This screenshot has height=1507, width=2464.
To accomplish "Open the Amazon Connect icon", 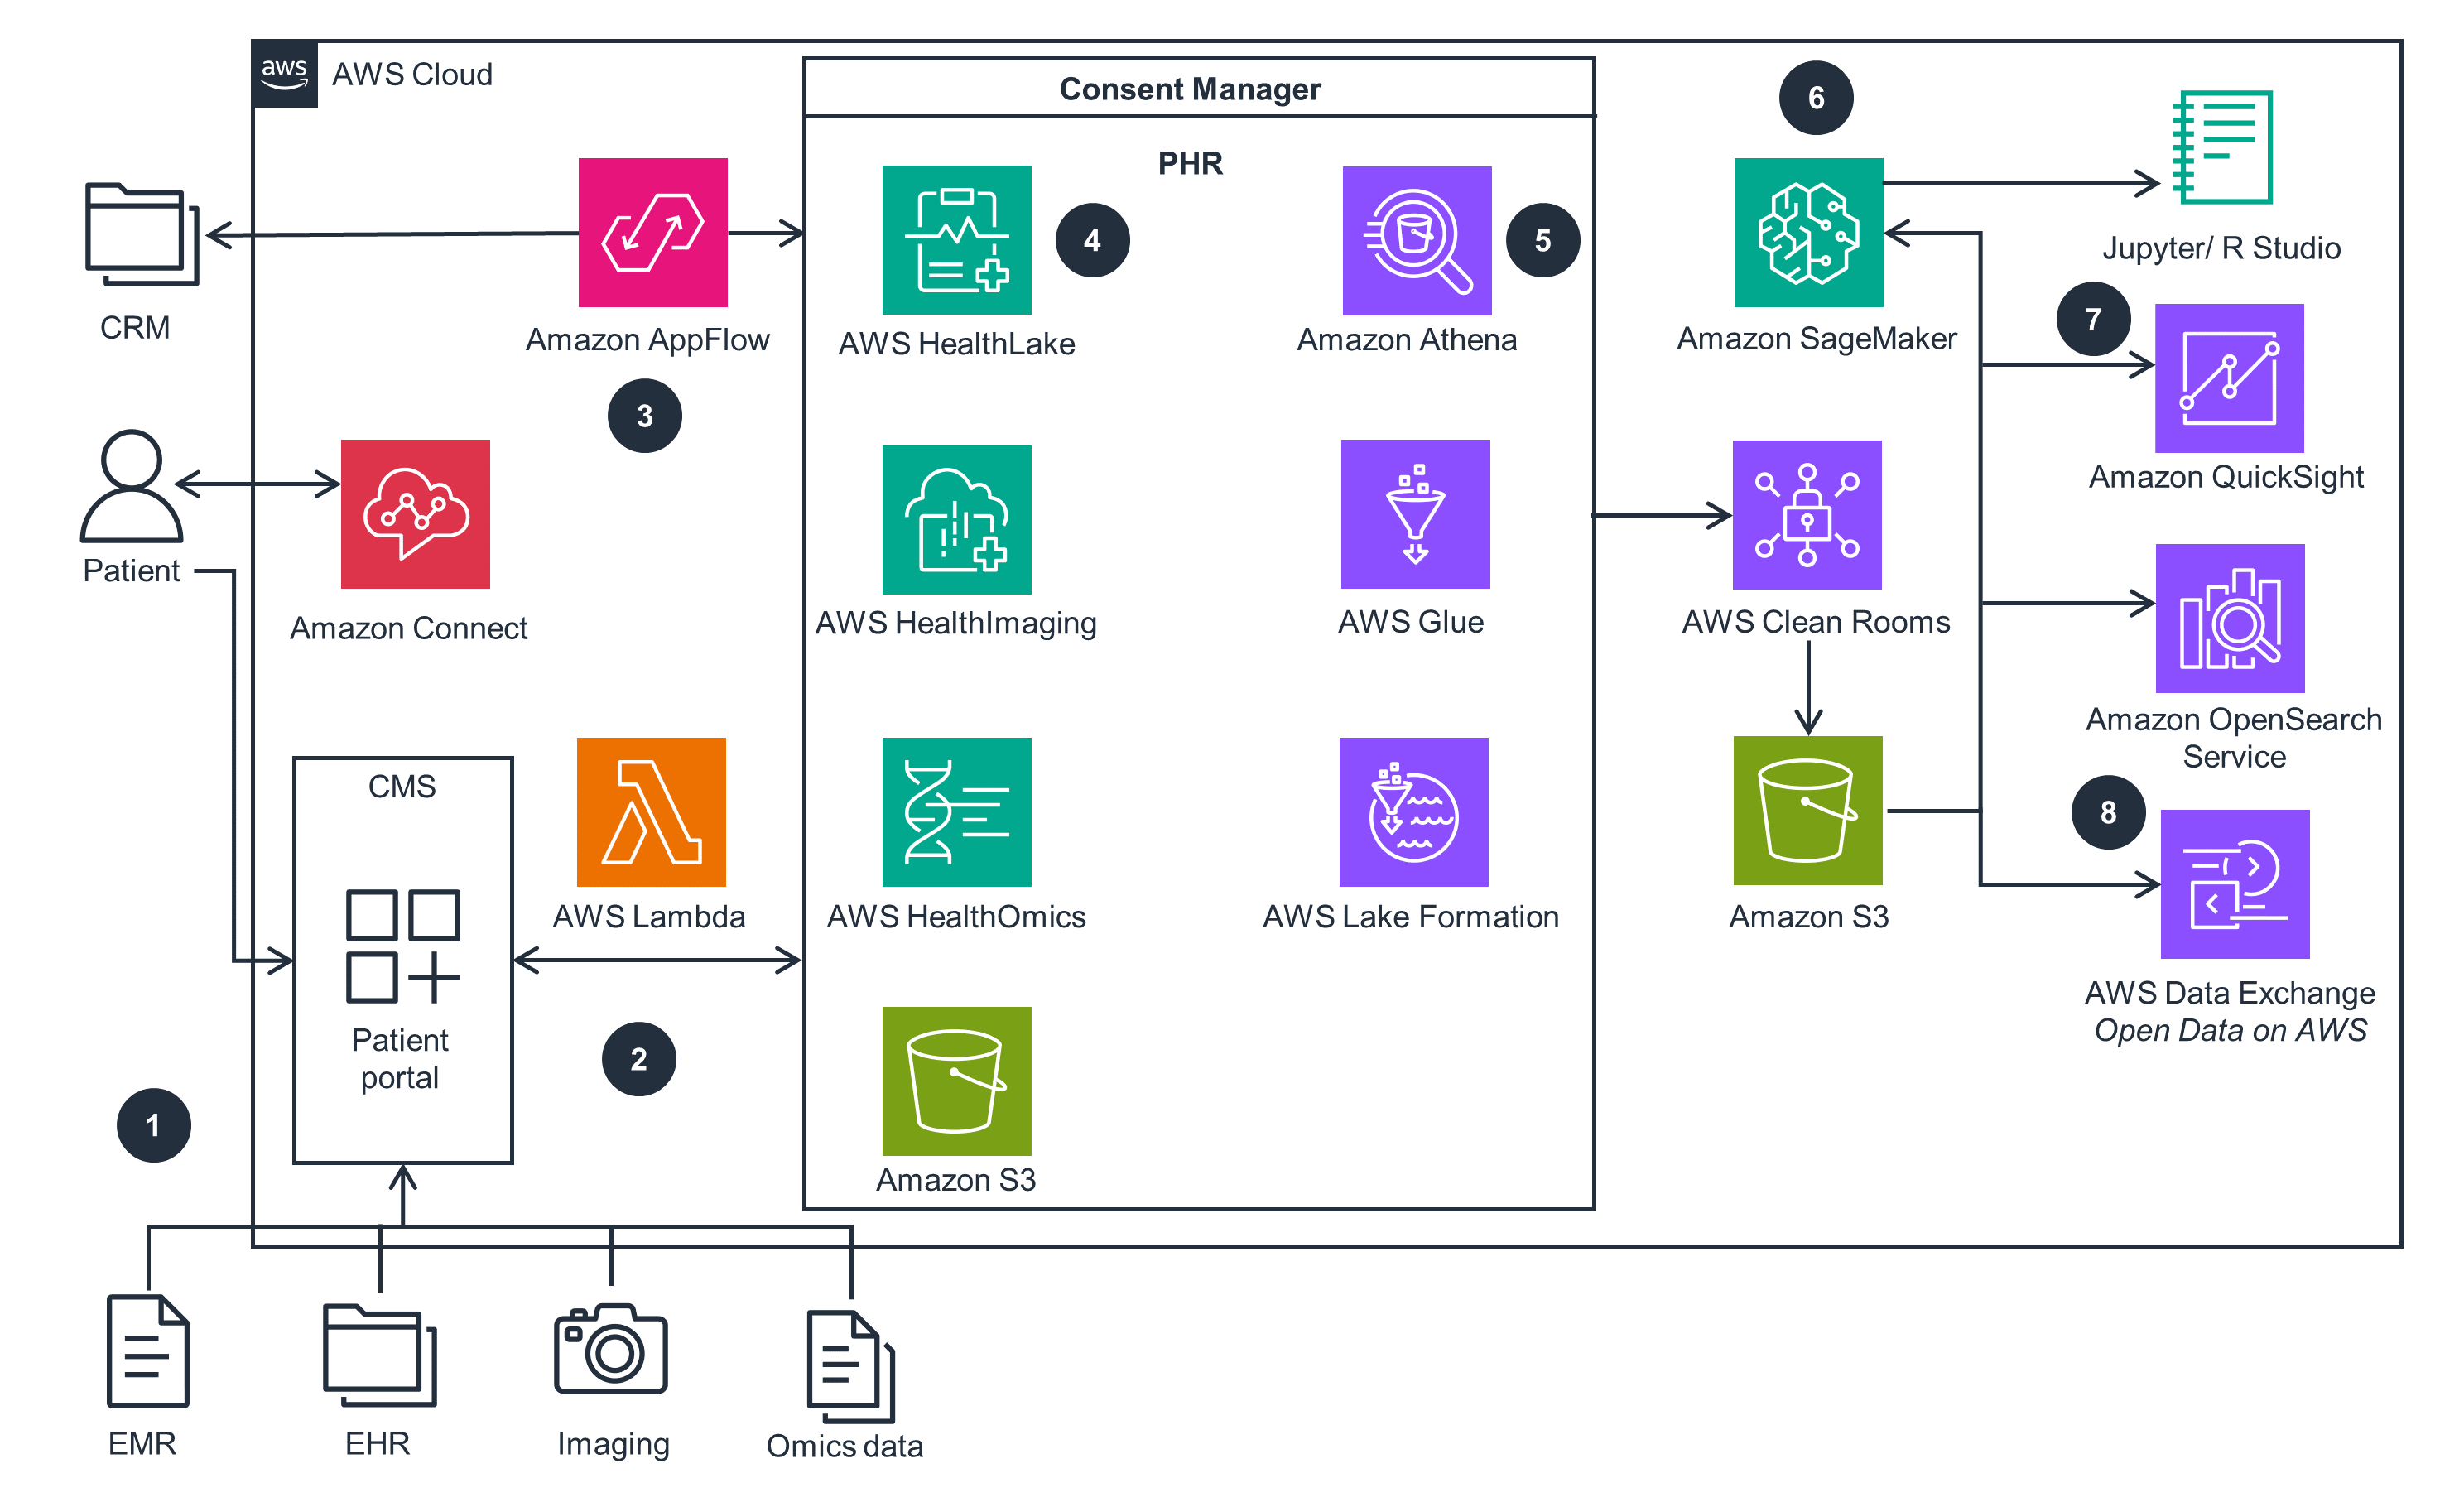I will [x=415, y=514].
